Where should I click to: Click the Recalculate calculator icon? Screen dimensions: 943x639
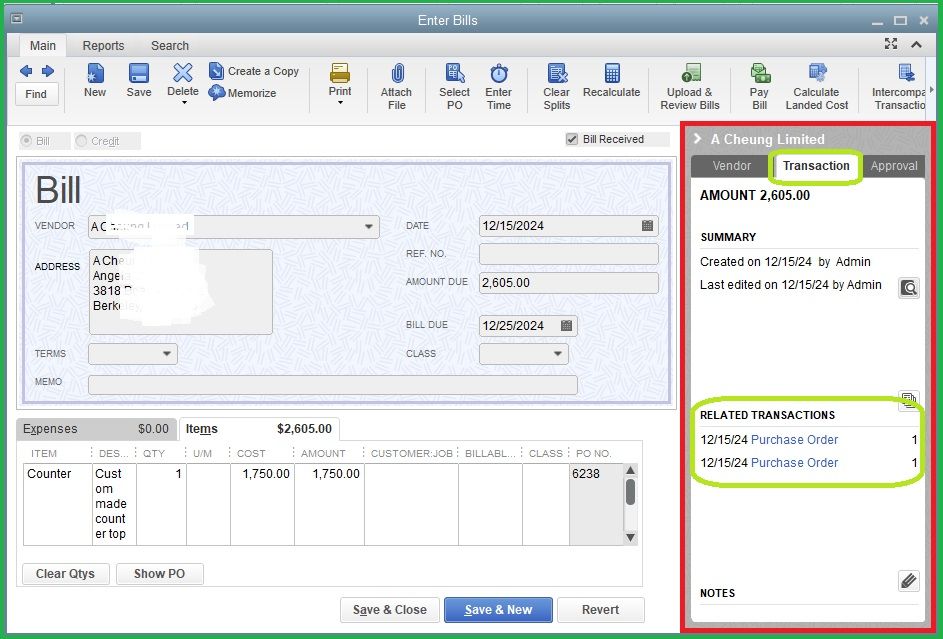[x=612, y=73]
